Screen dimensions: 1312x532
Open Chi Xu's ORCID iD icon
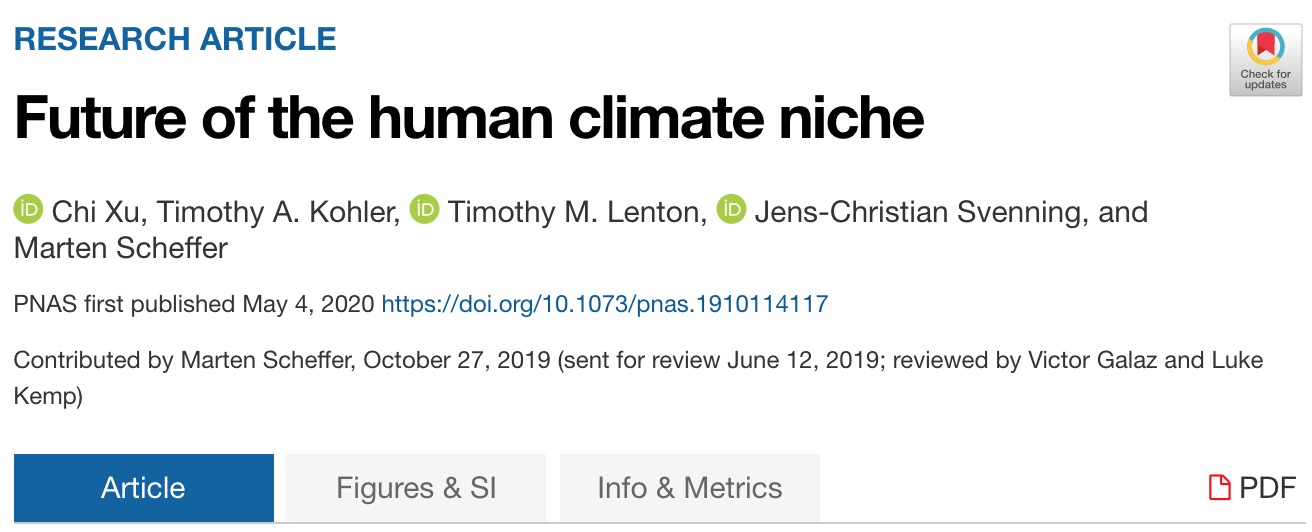pyautogui.click(x=29, y=210)
